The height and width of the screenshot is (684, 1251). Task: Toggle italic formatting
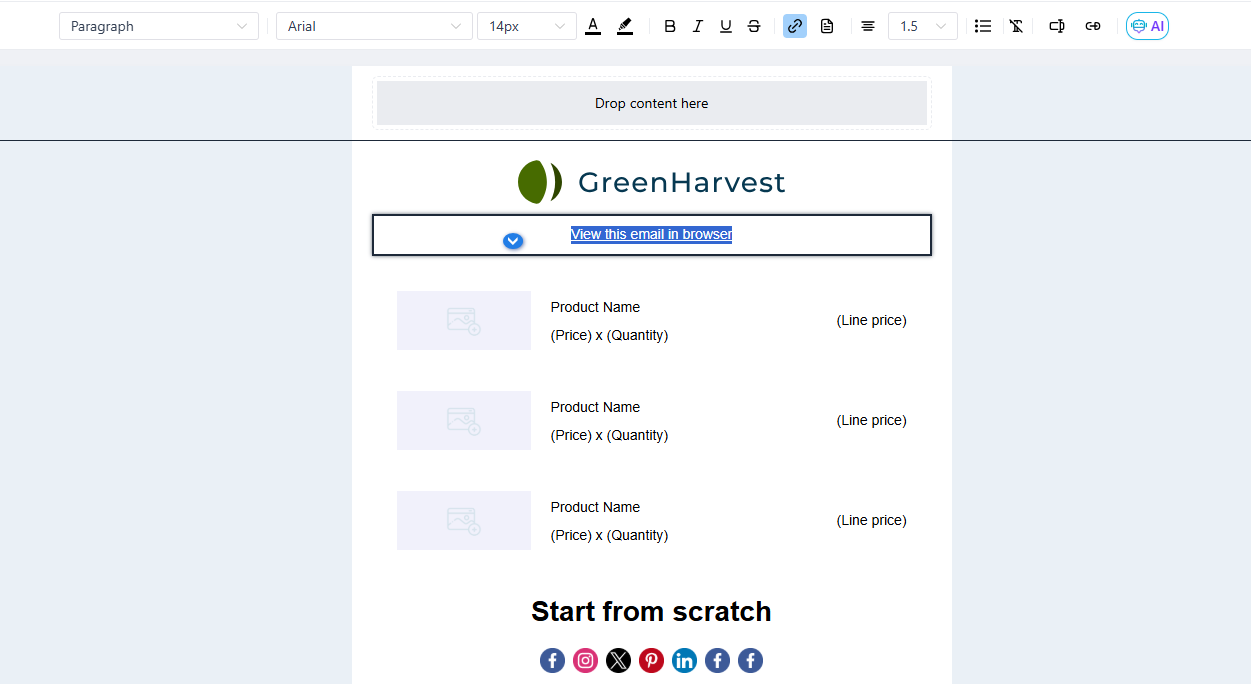pyautogui.click(x=698, y=26)
